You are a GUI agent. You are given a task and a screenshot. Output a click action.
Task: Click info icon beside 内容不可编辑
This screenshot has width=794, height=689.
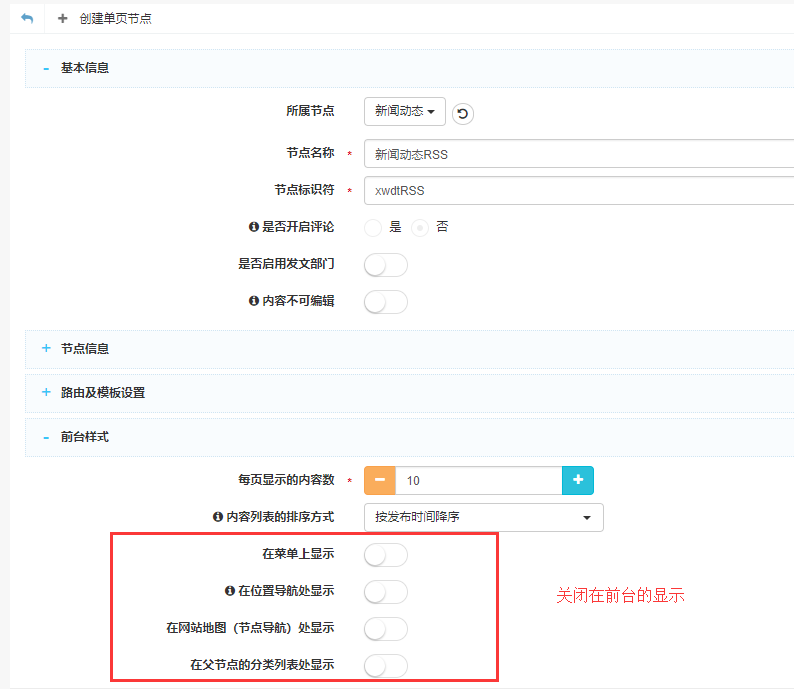[254, 301]
